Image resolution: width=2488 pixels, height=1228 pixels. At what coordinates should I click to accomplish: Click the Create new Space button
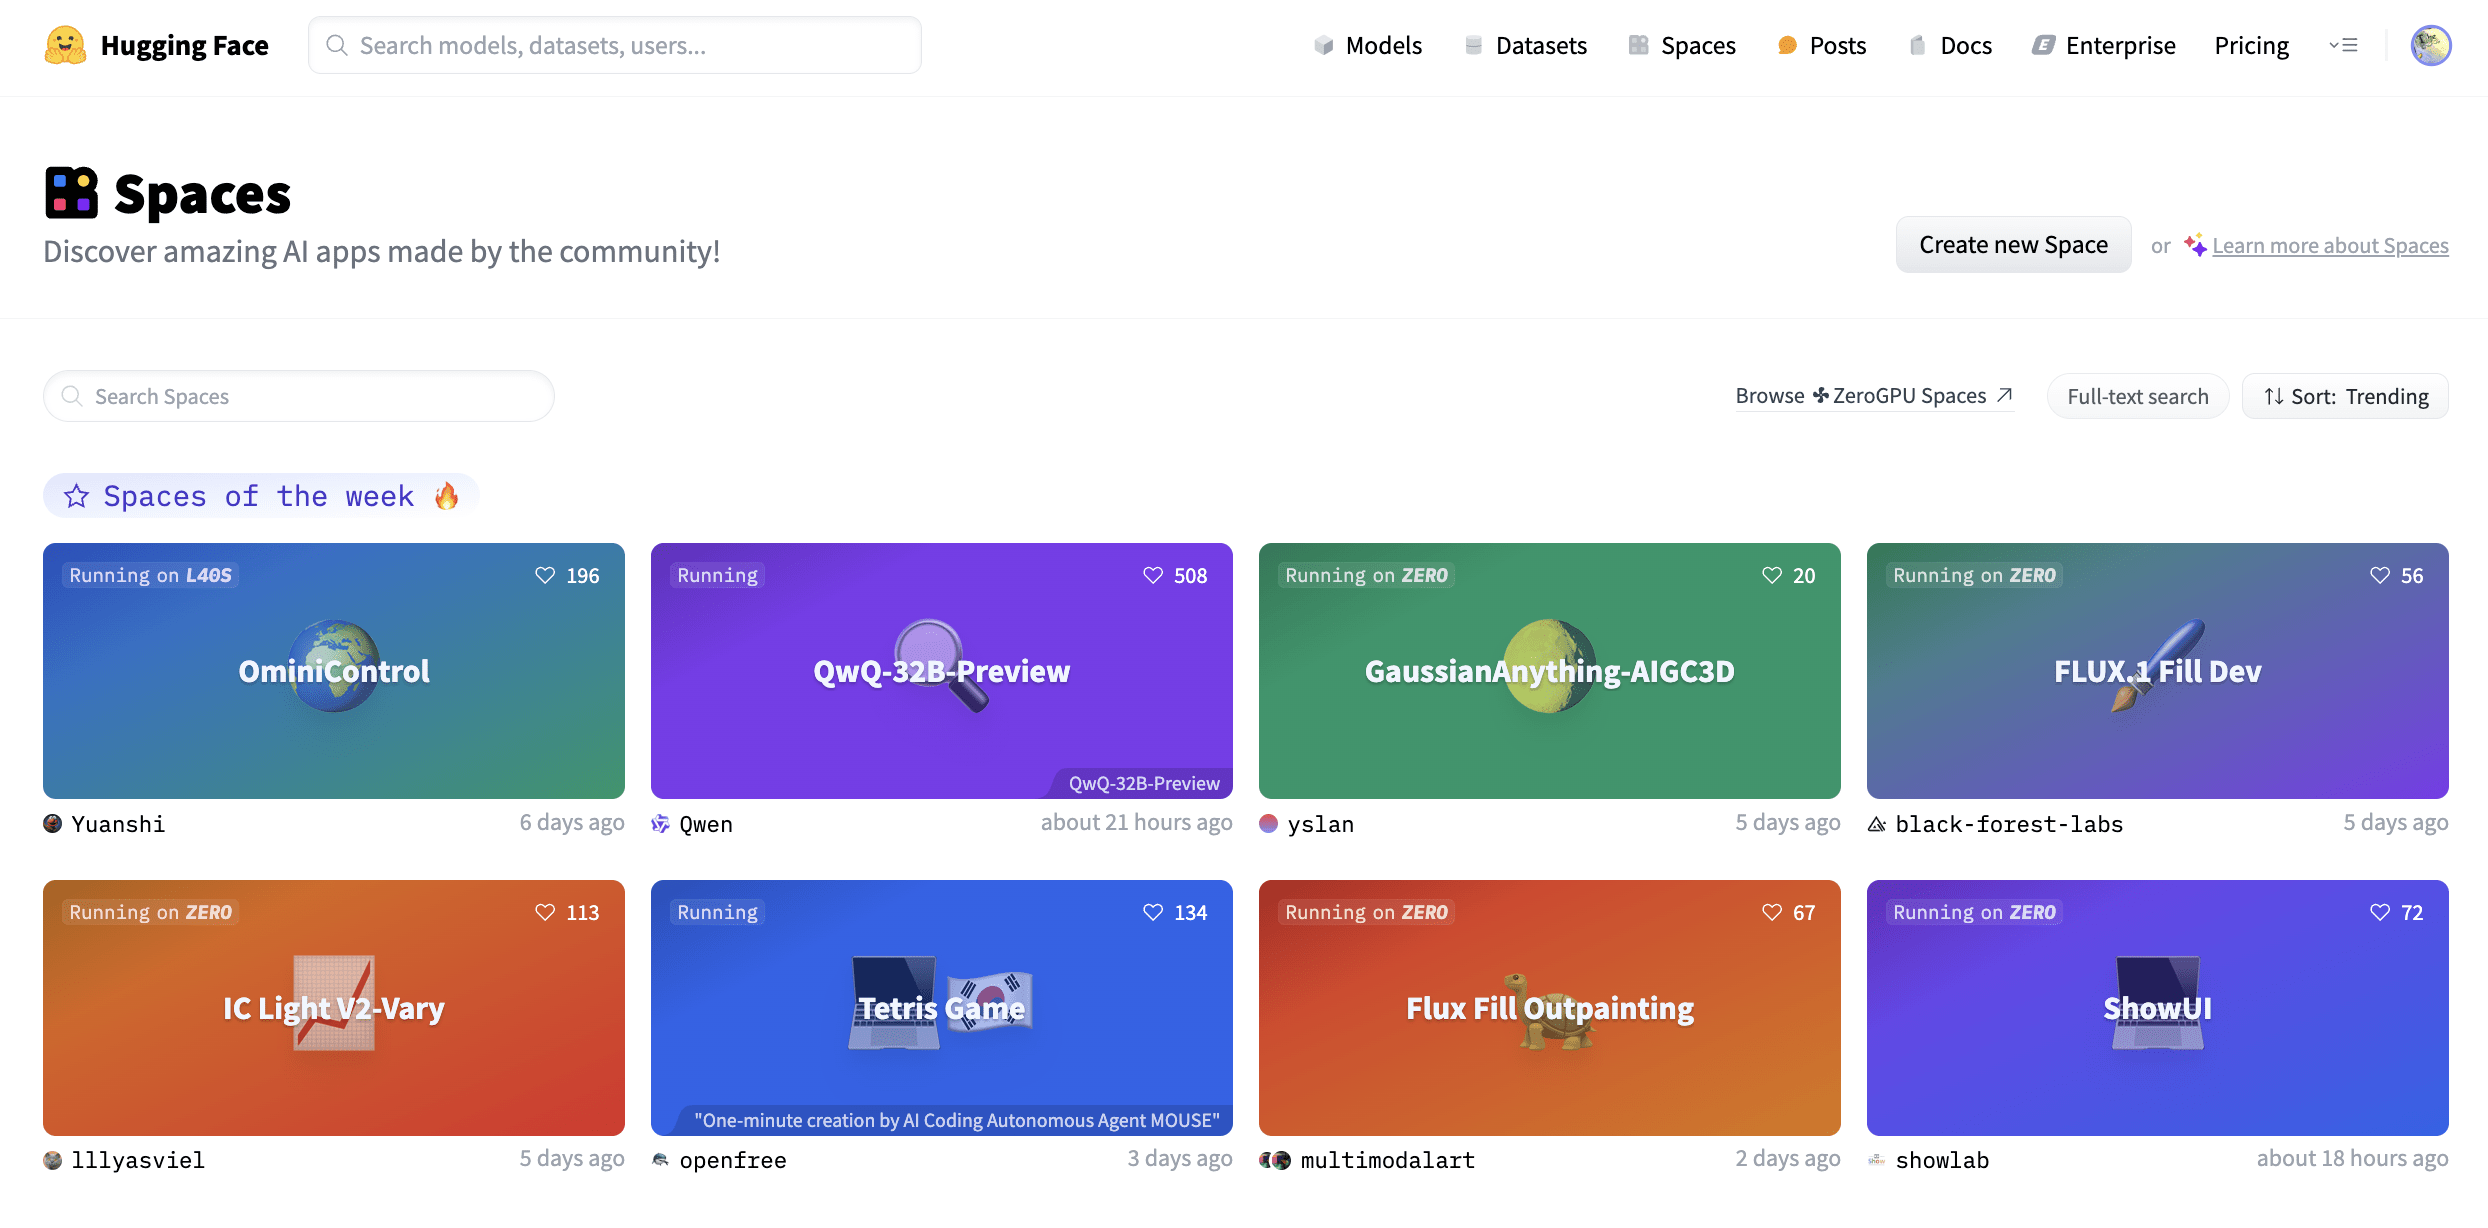(x=2013, y=245)
